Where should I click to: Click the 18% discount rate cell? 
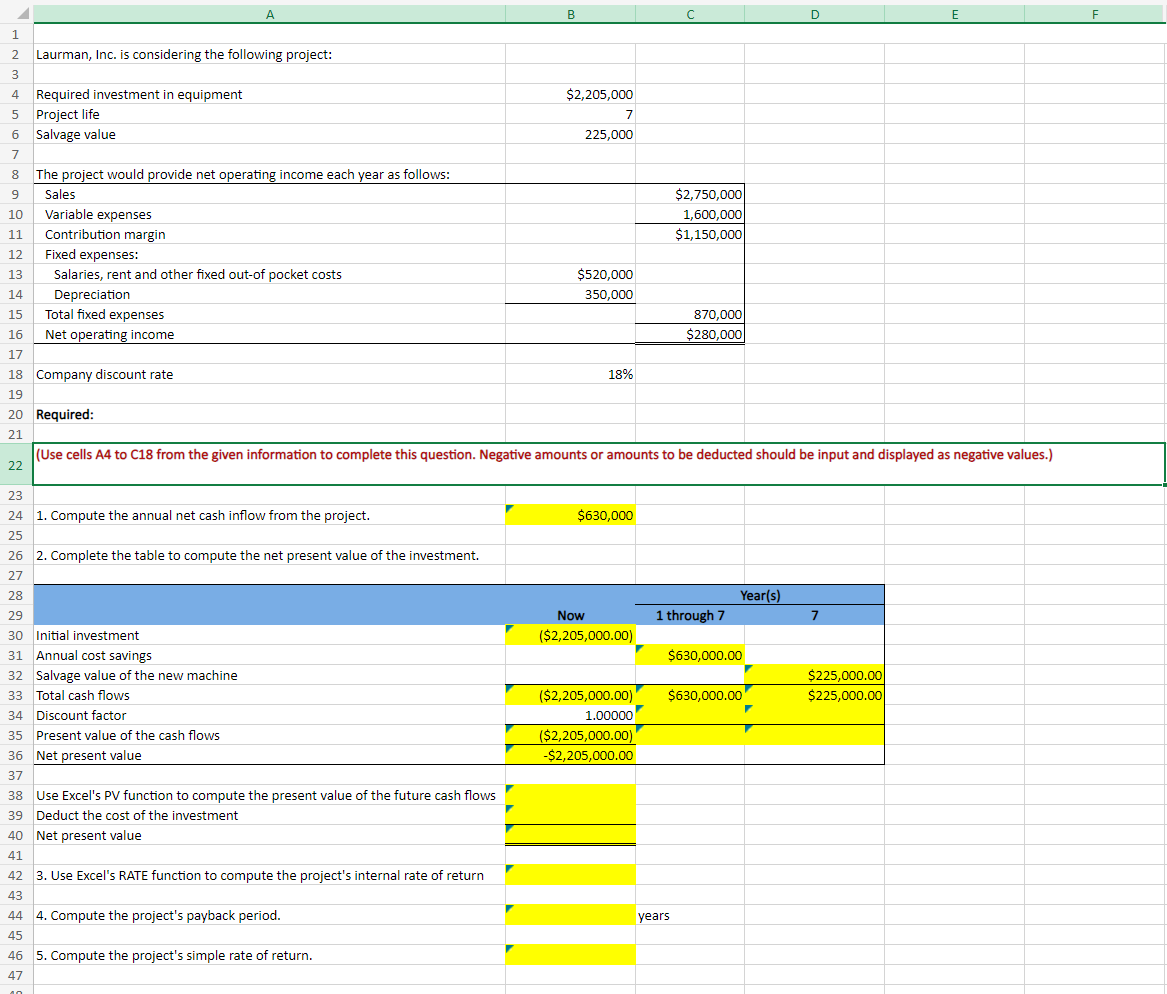pos(570,374)
